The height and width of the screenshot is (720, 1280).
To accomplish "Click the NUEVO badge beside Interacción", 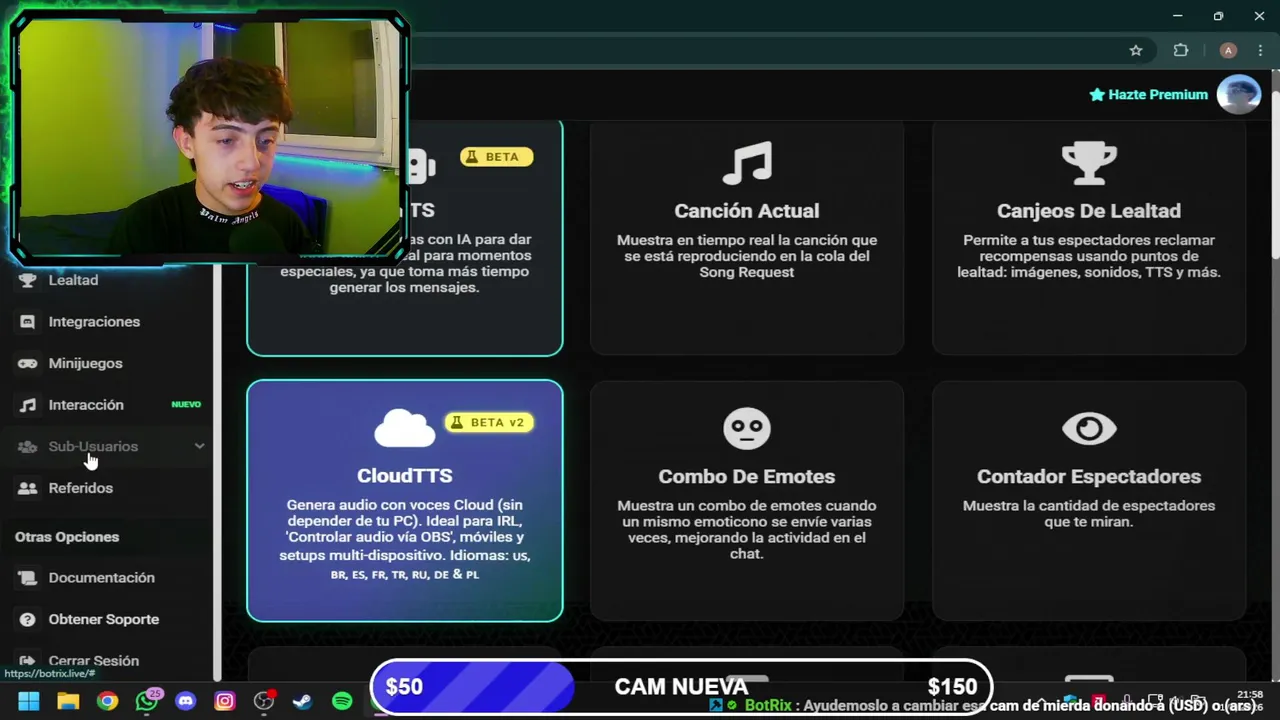I will coord(186,405).
